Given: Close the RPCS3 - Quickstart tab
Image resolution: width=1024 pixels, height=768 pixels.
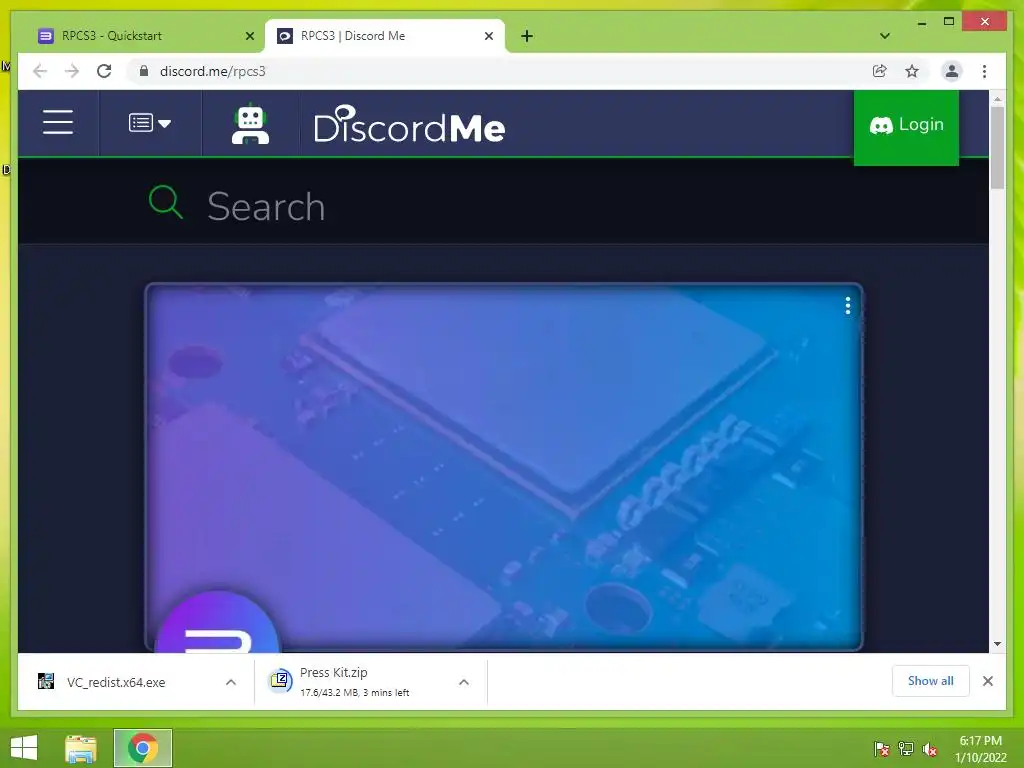Looking at the screenshot, I should tap(249, 36).
